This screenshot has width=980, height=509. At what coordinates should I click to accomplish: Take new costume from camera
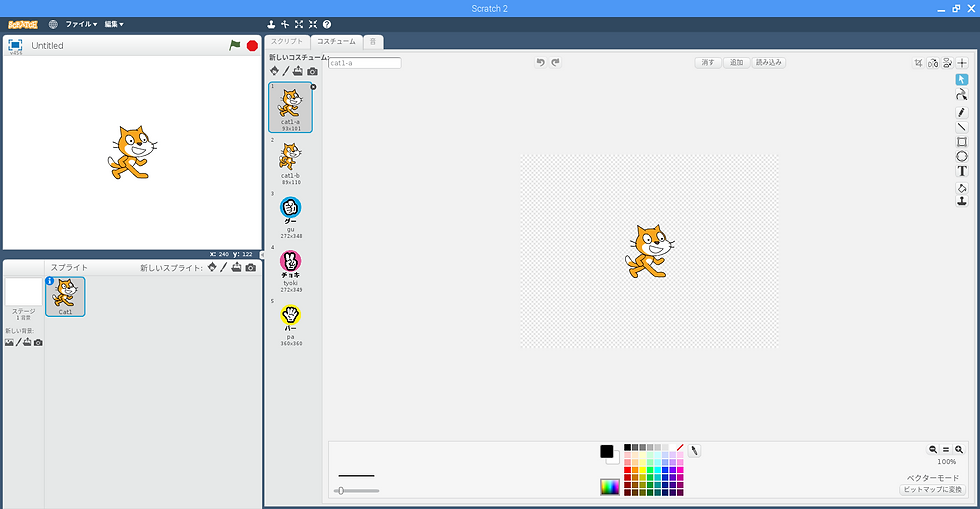coord(312,71)
